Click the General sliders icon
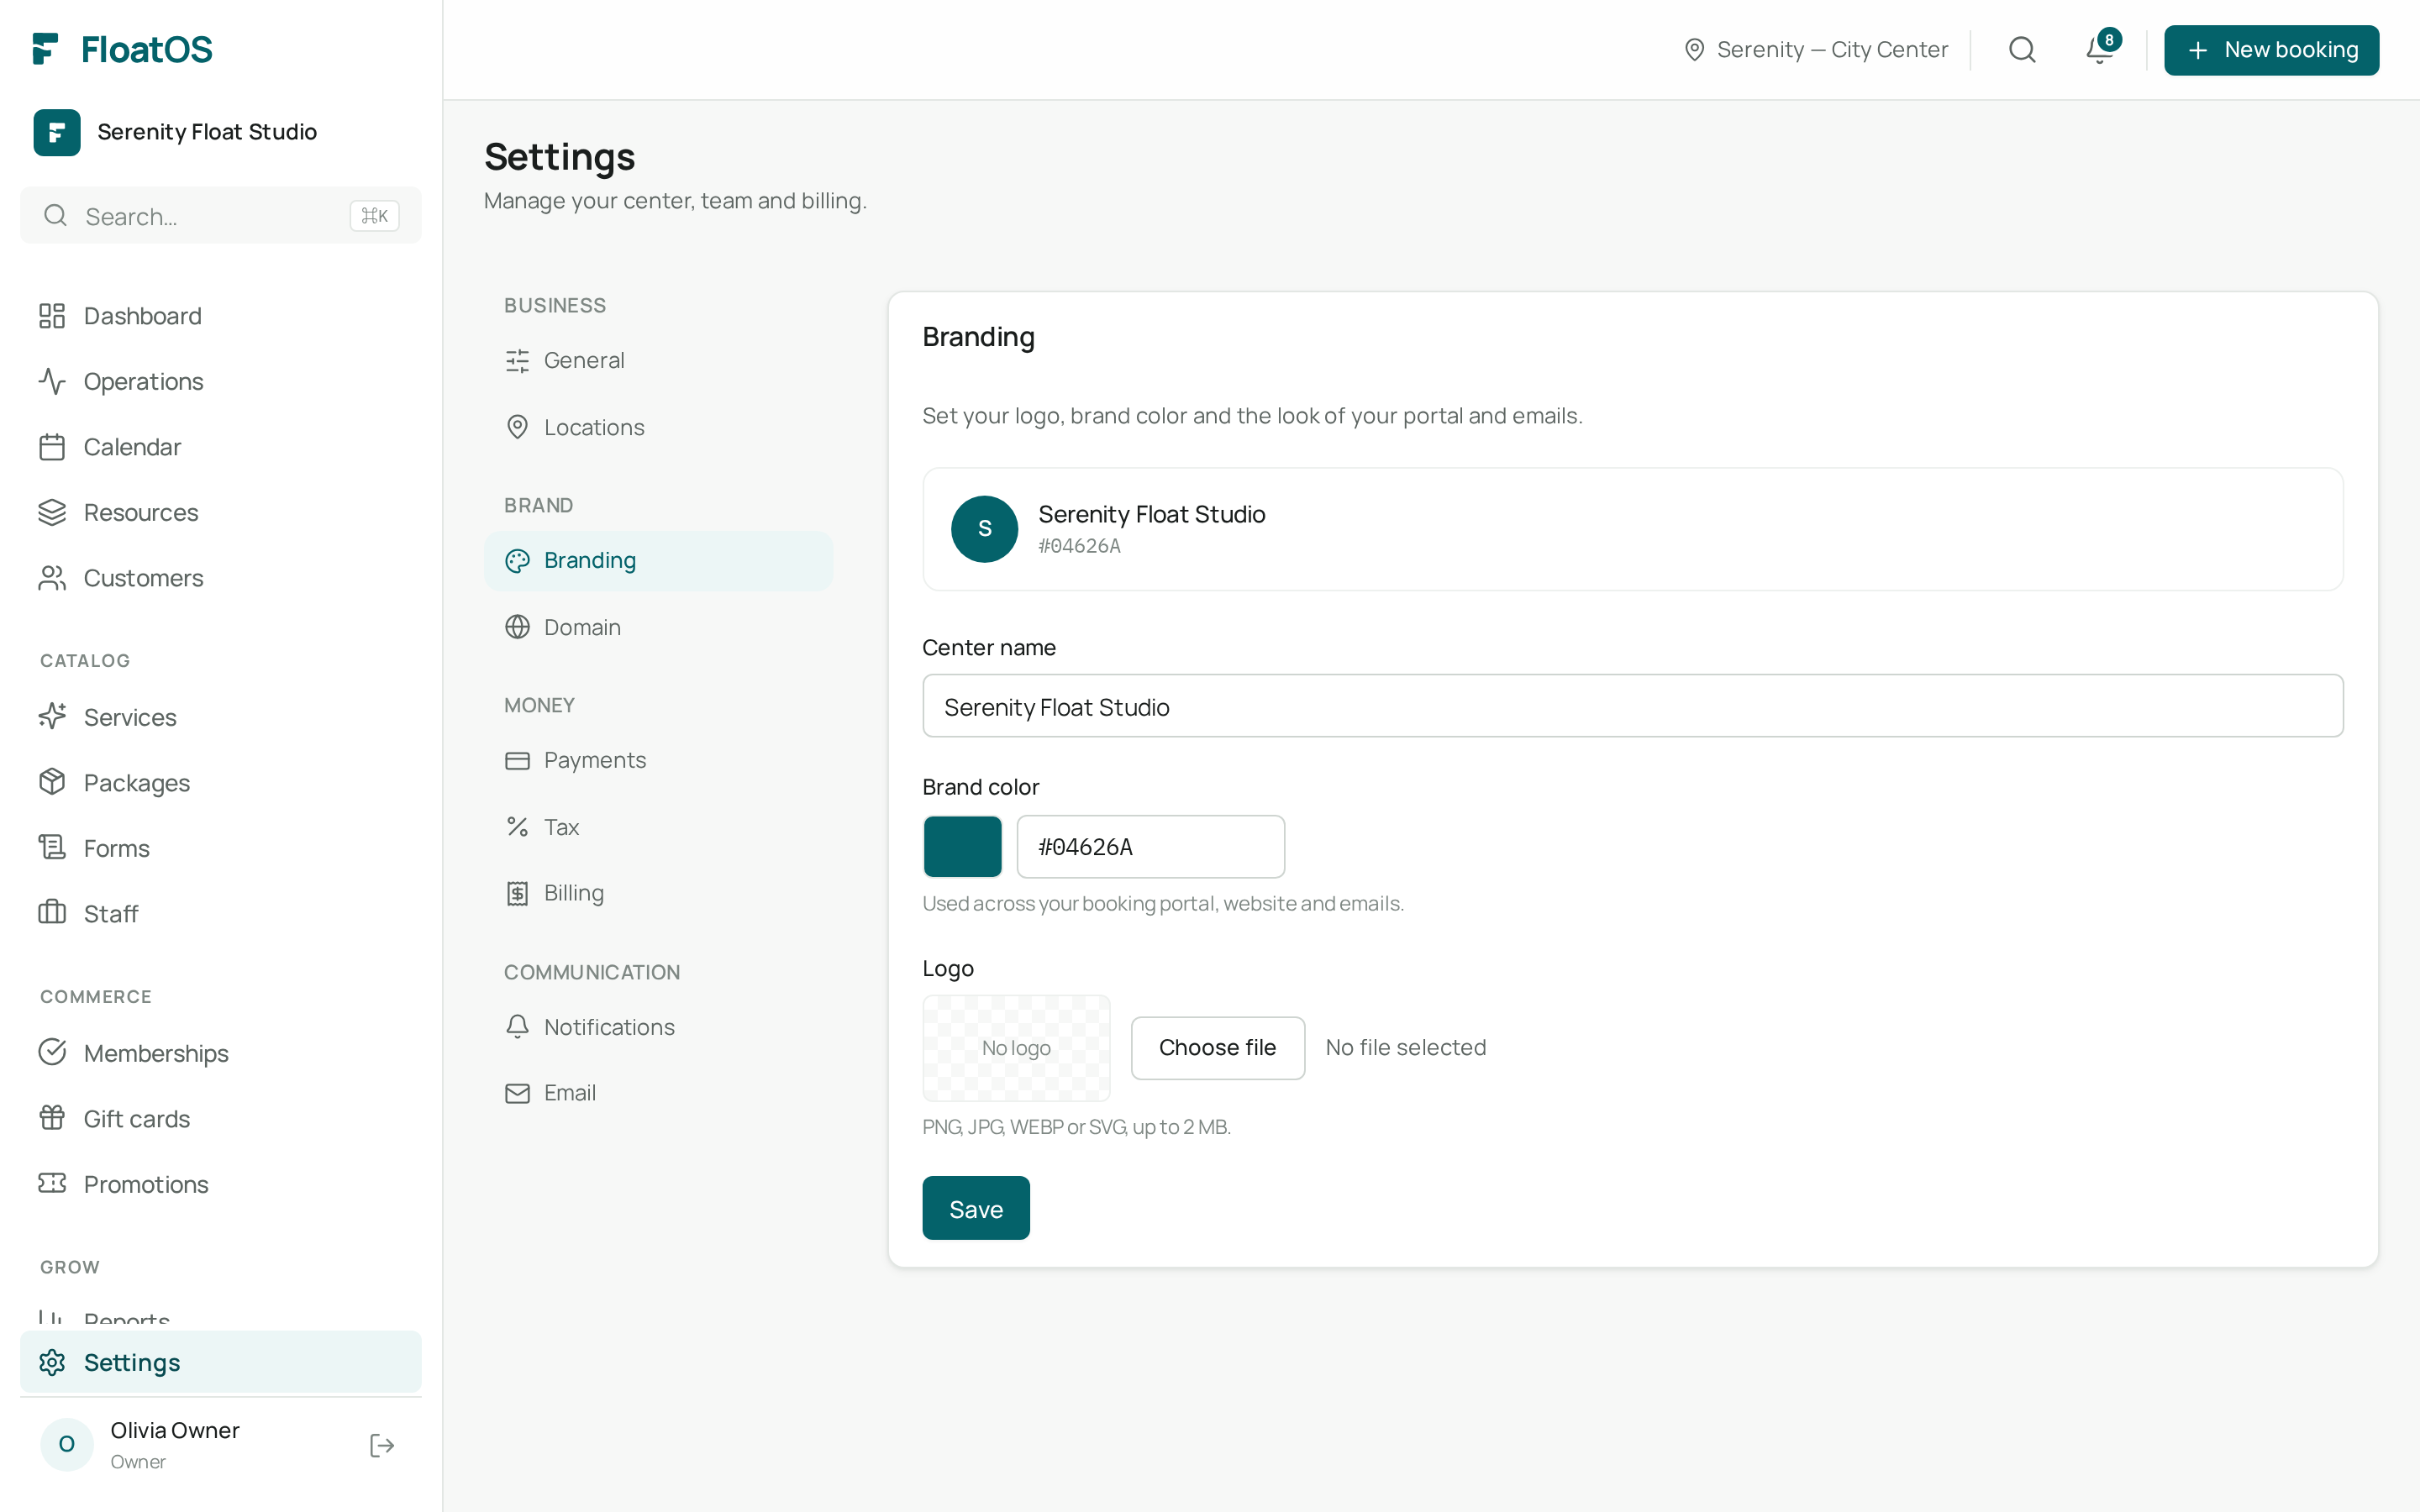Screen dimensions: 2420x1512 pos(517,361)
